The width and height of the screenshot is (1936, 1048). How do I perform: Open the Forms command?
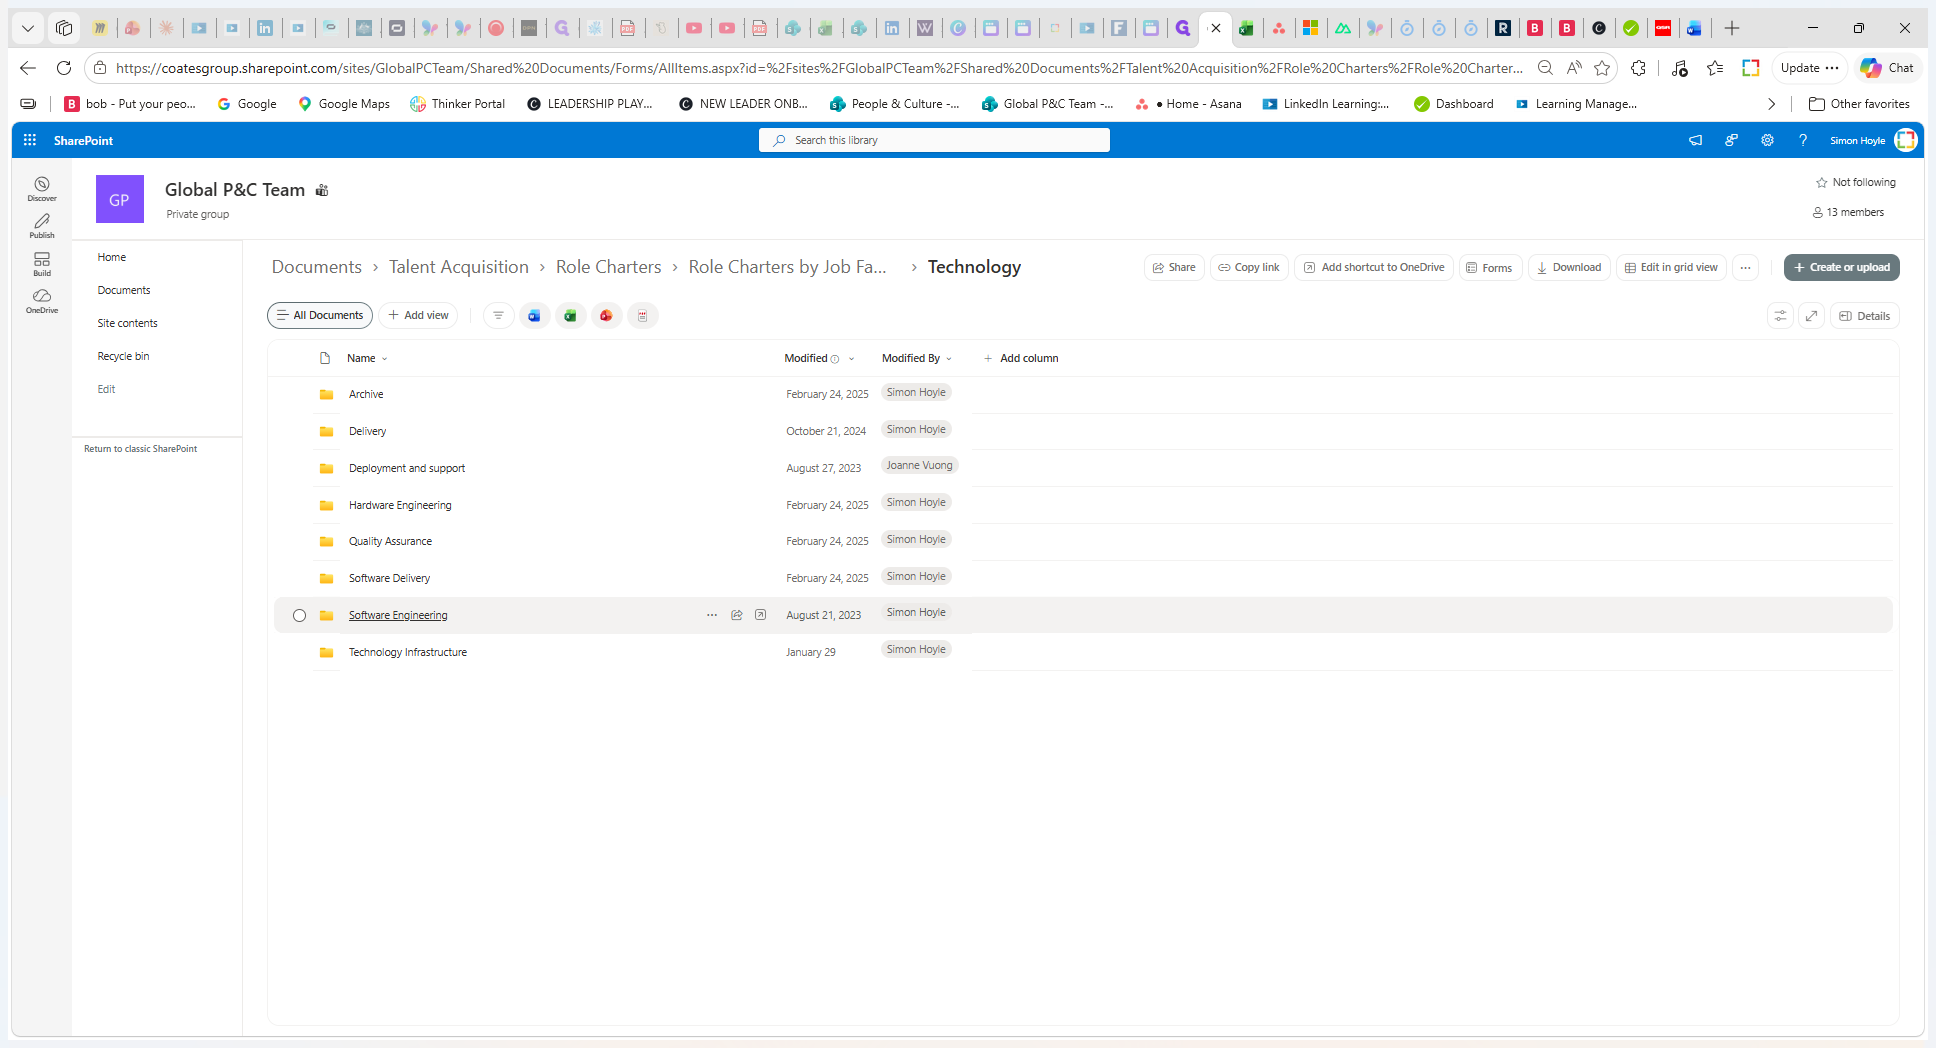click(x=1490, y=267)
